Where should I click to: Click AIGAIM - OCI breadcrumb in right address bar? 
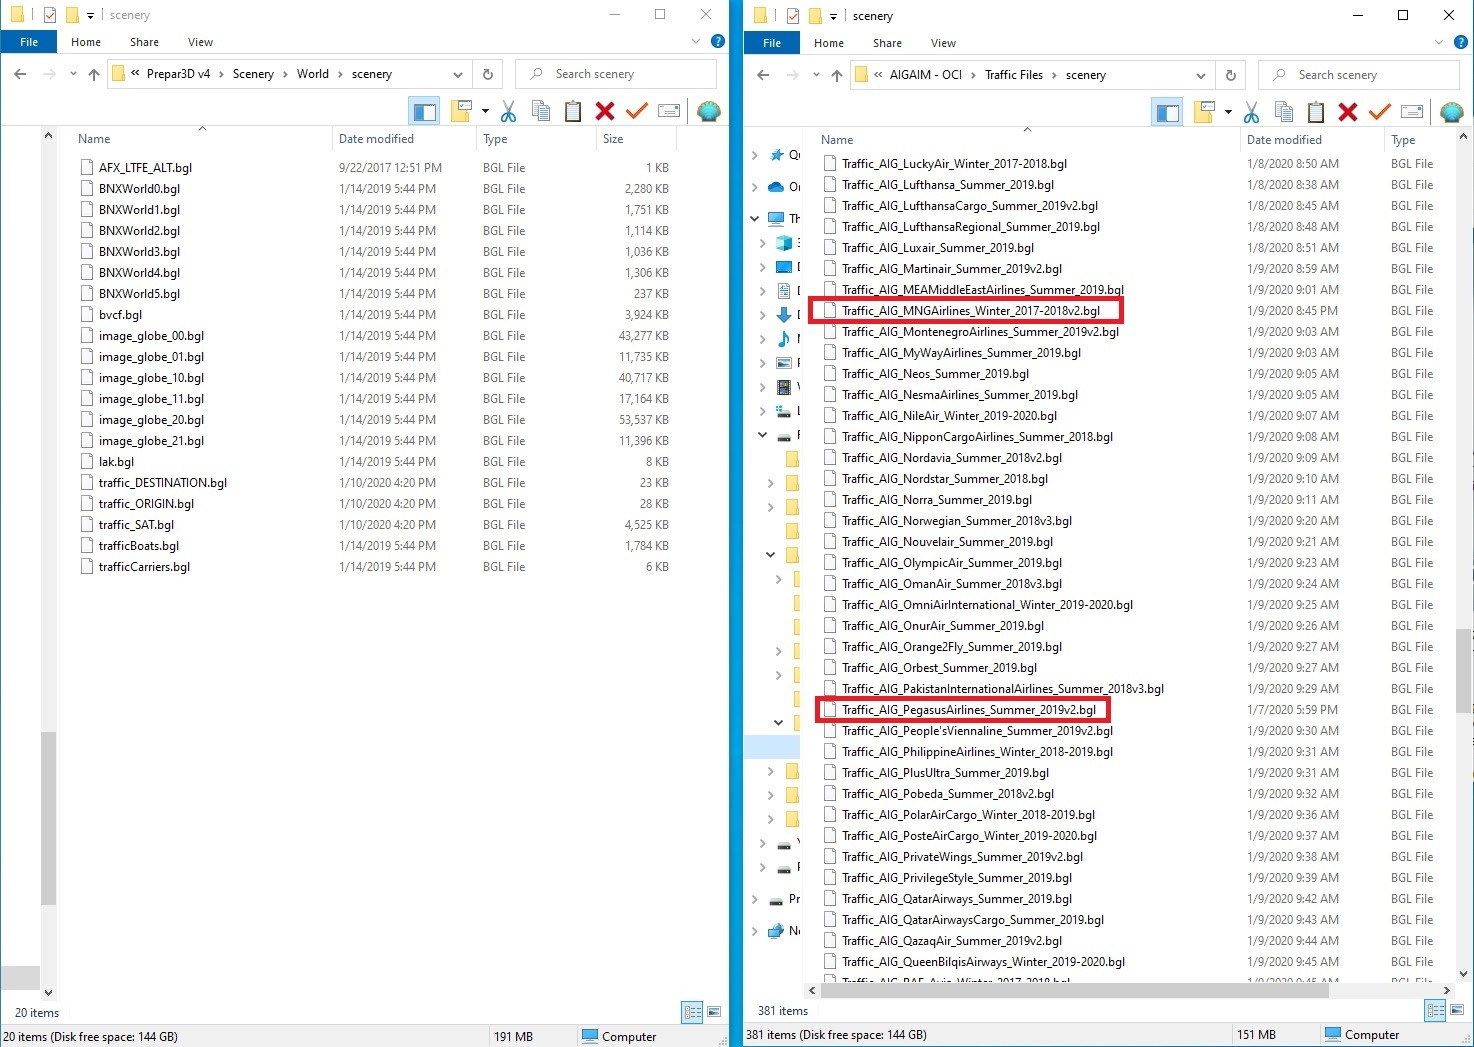click(925, 75)
